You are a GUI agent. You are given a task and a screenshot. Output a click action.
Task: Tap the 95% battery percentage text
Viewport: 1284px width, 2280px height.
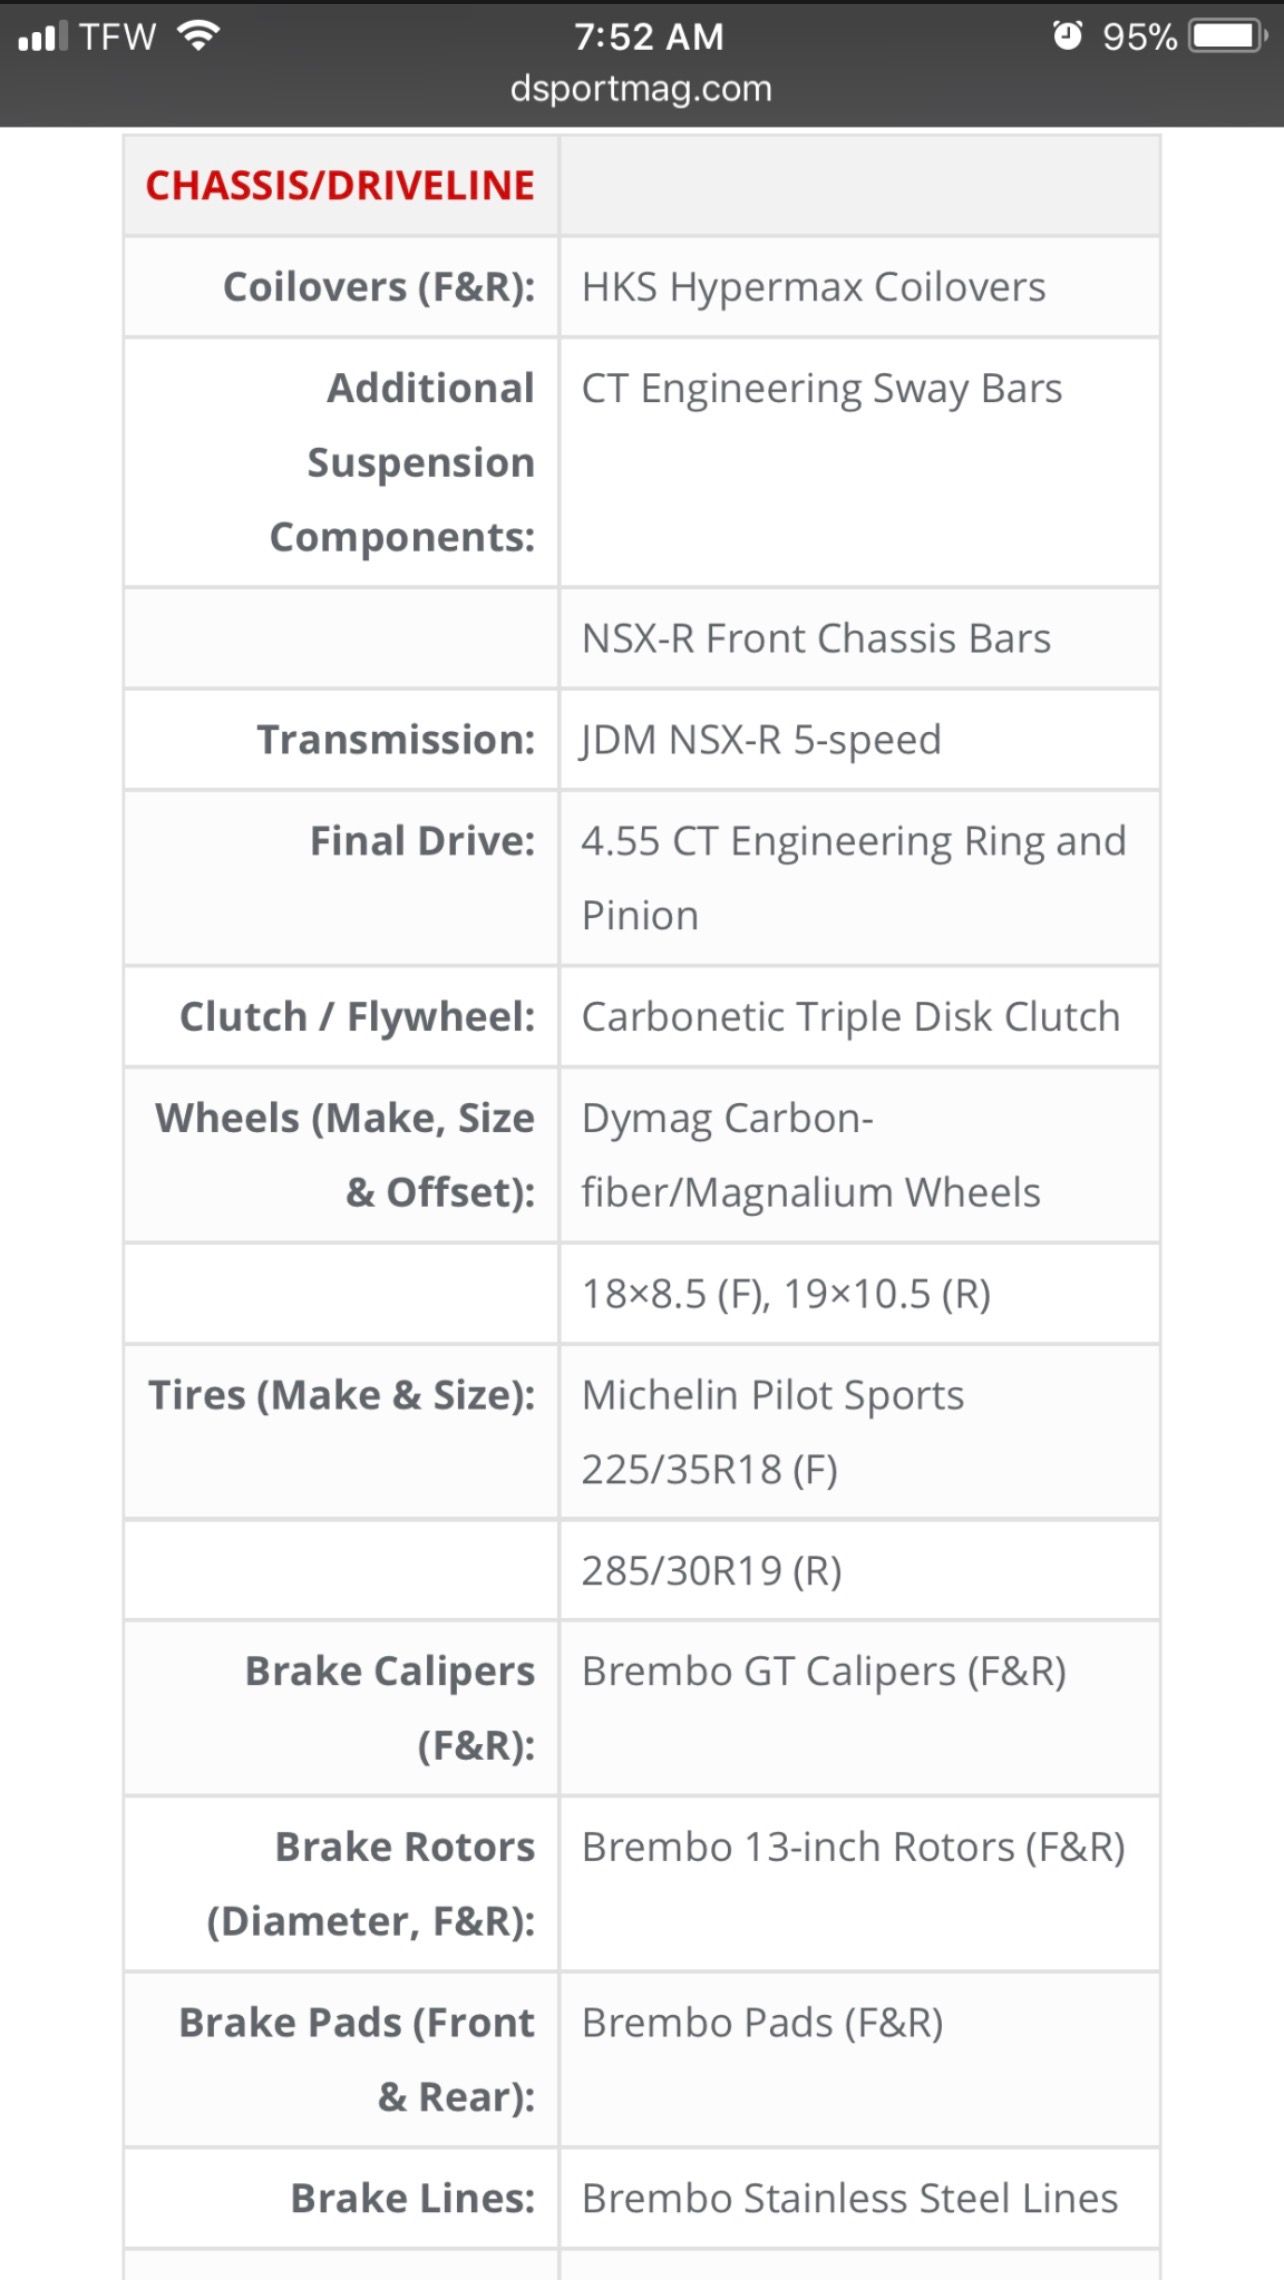1139,37
